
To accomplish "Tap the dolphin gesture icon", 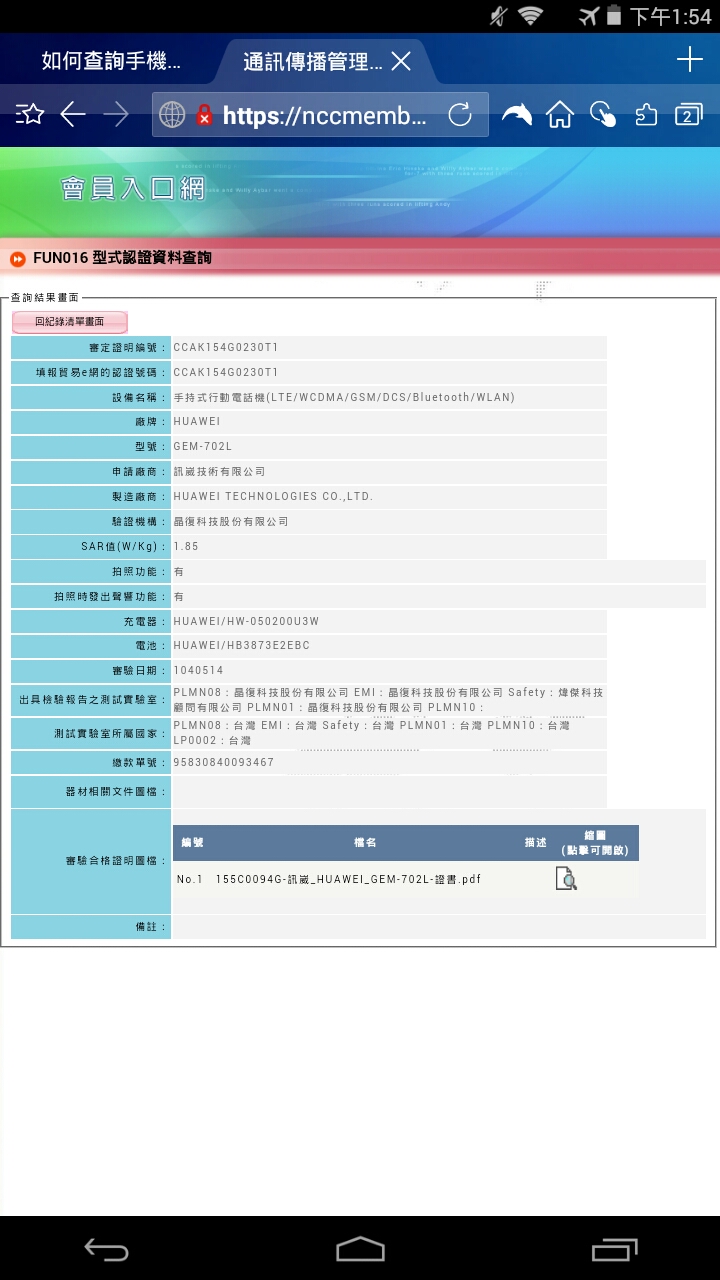I will [516, 115].
